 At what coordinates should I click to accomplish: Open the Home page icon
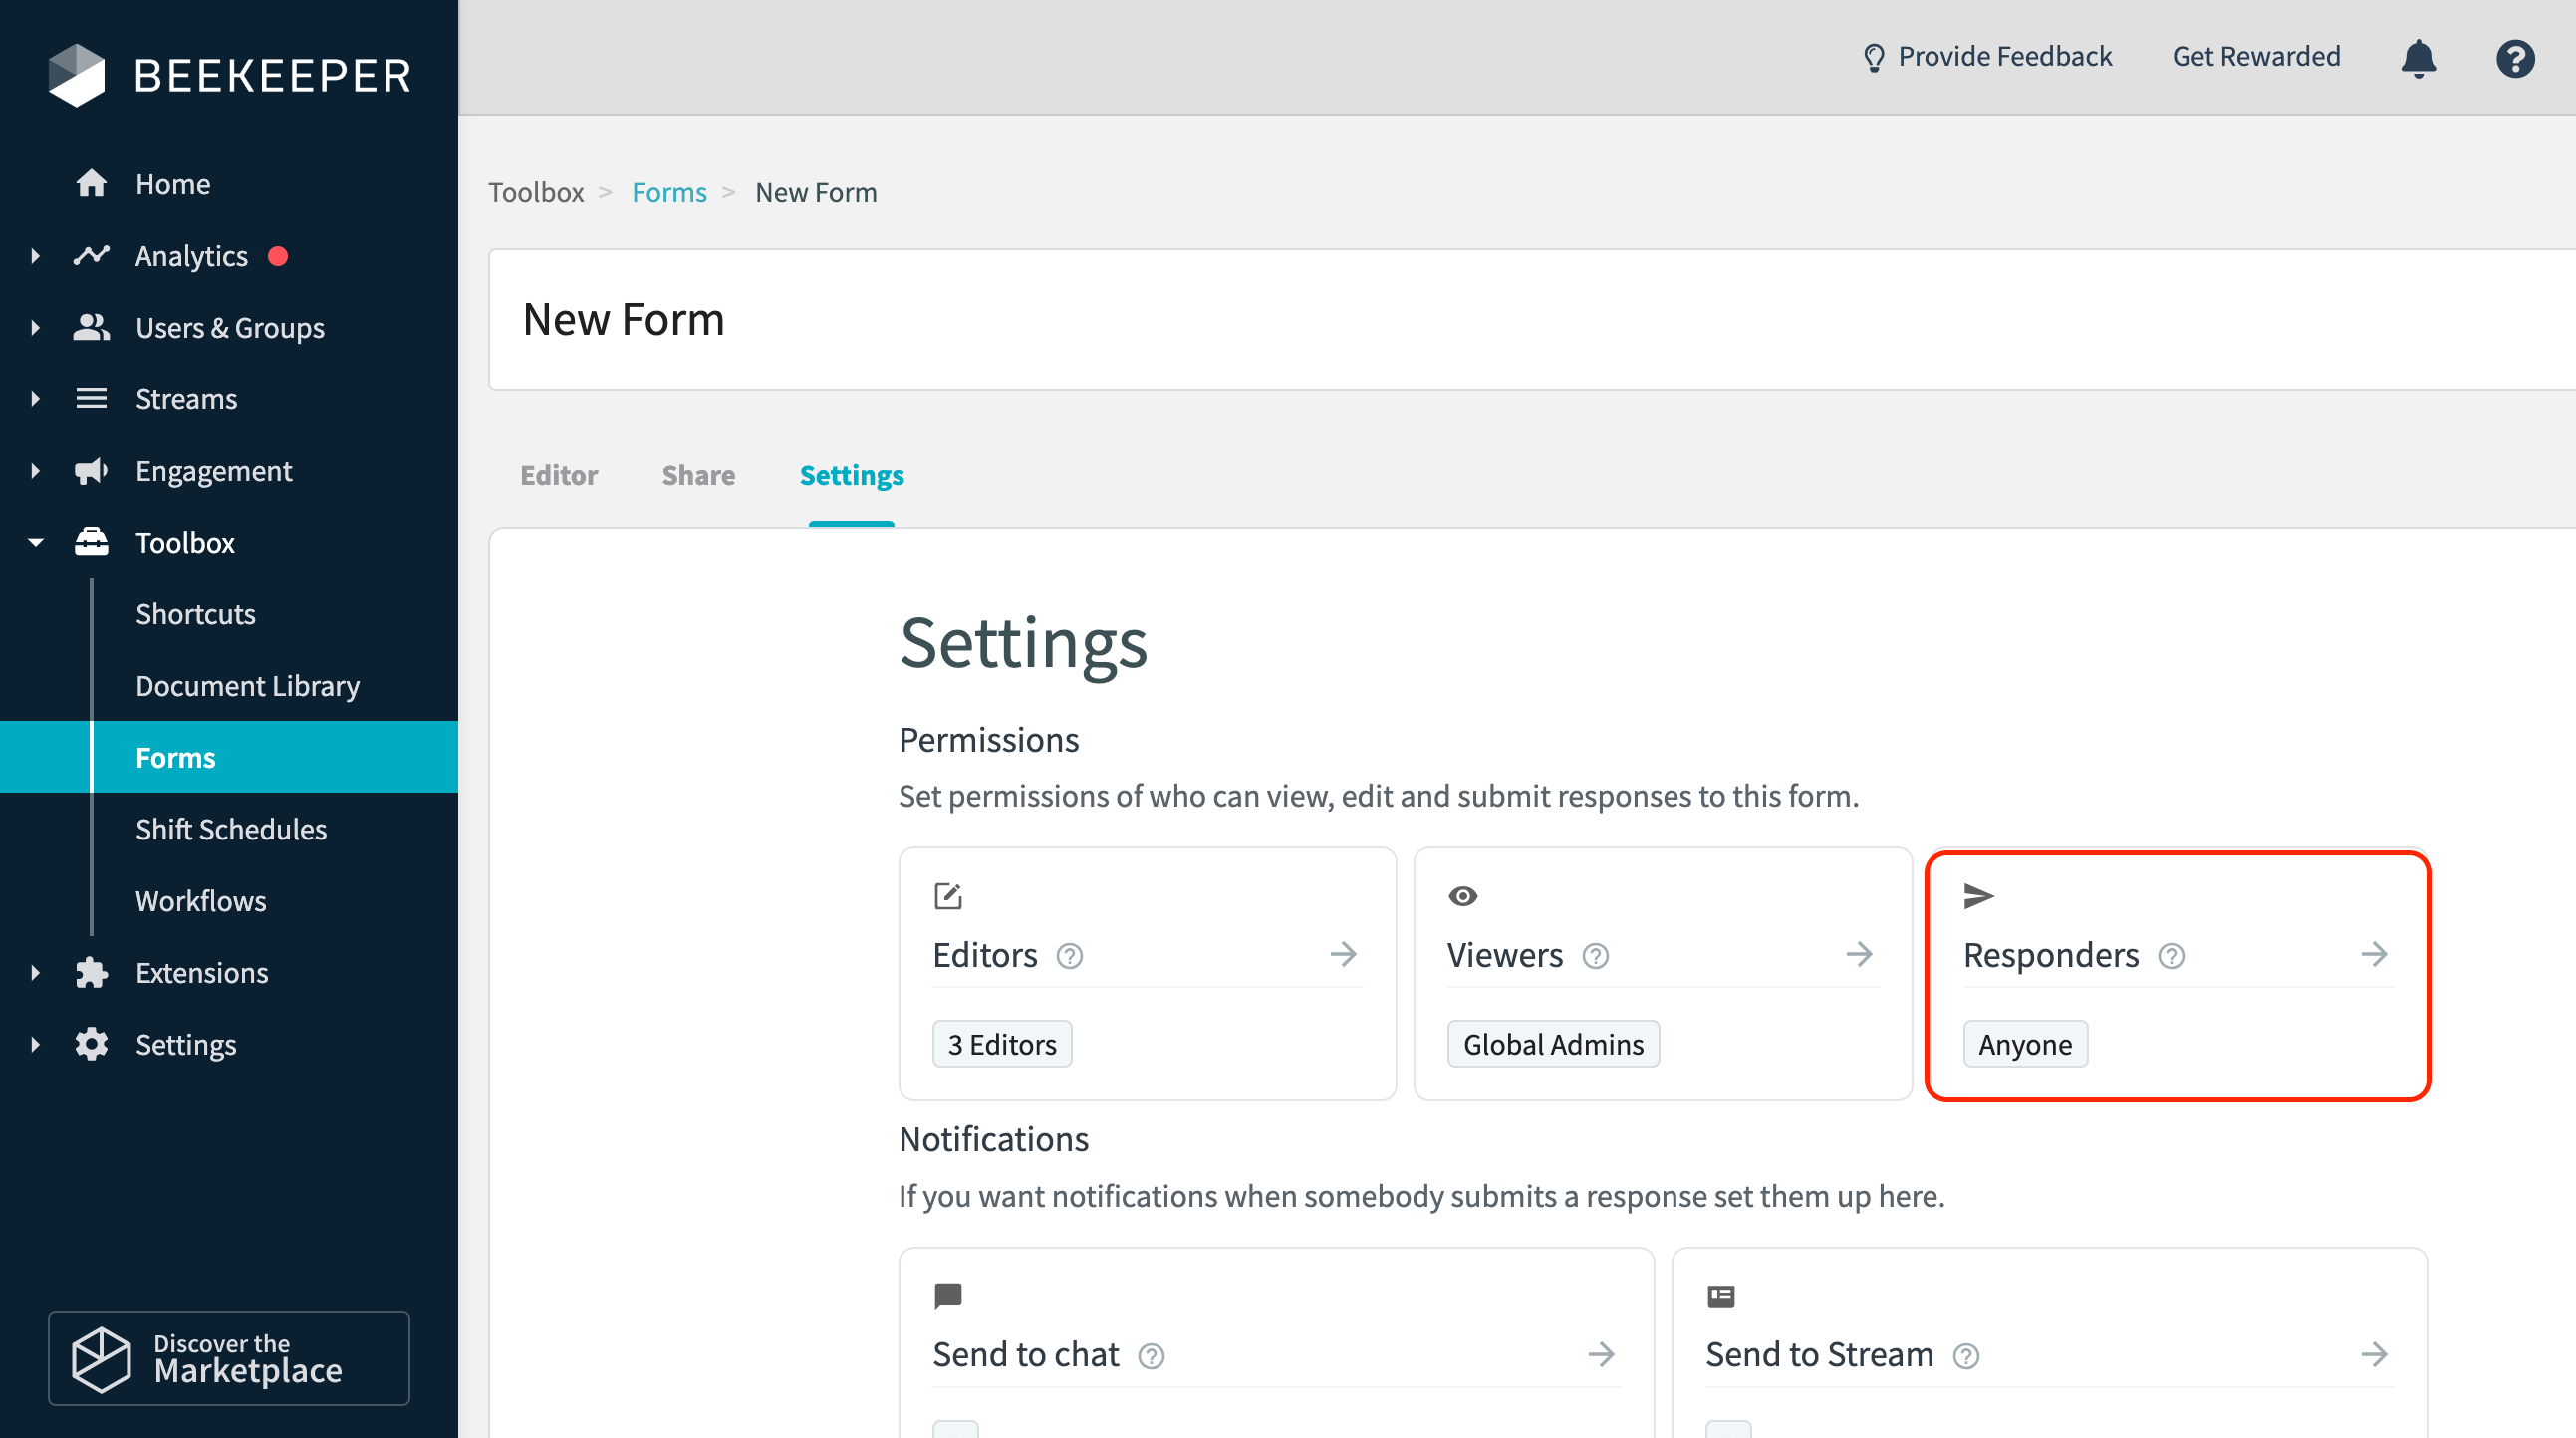point(91,184)
